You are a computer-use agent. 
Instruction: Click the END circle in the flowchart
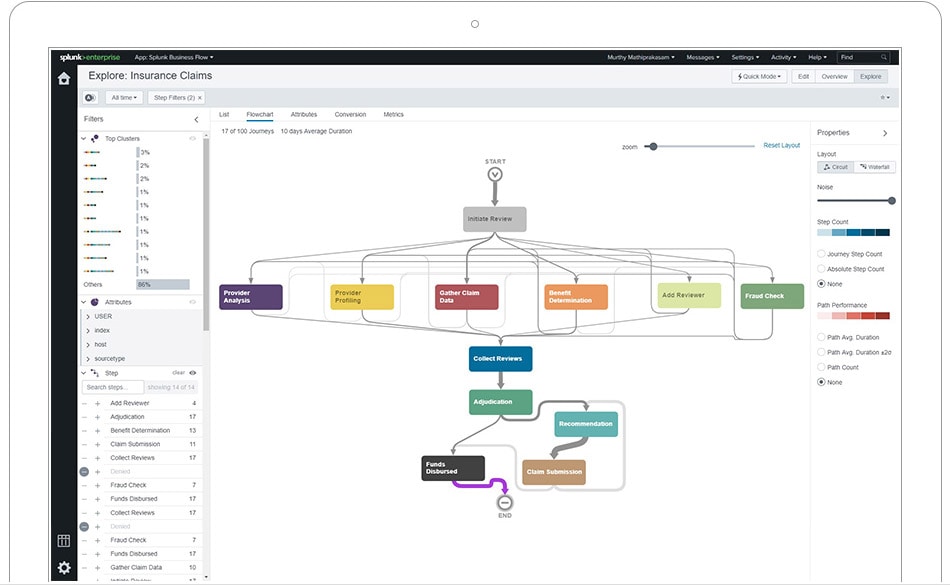coord(505,503)
